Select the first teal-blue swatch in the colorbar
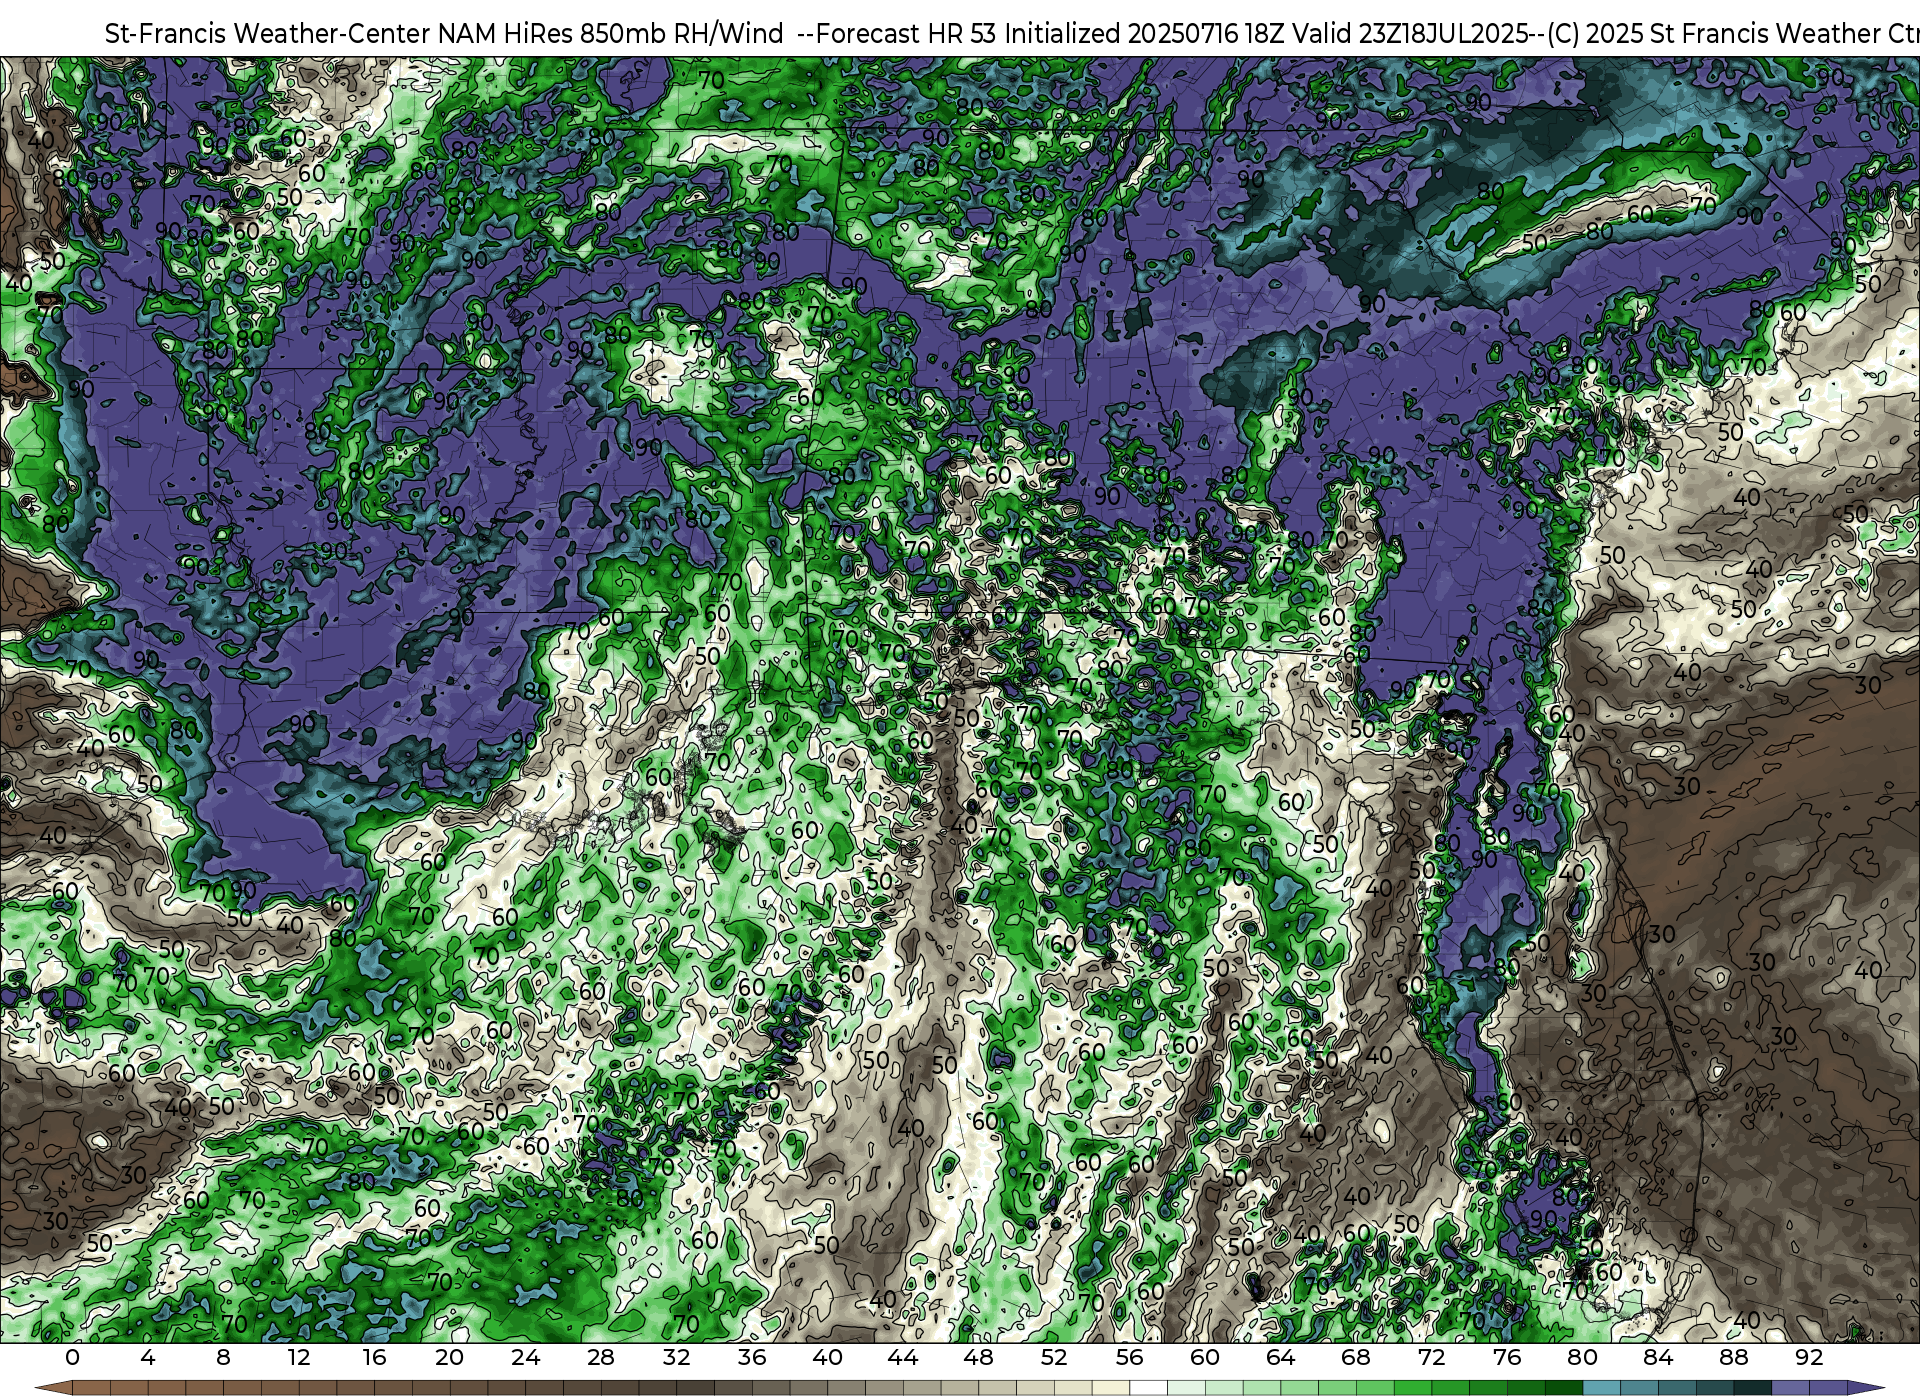 tap(1601, 1388)
